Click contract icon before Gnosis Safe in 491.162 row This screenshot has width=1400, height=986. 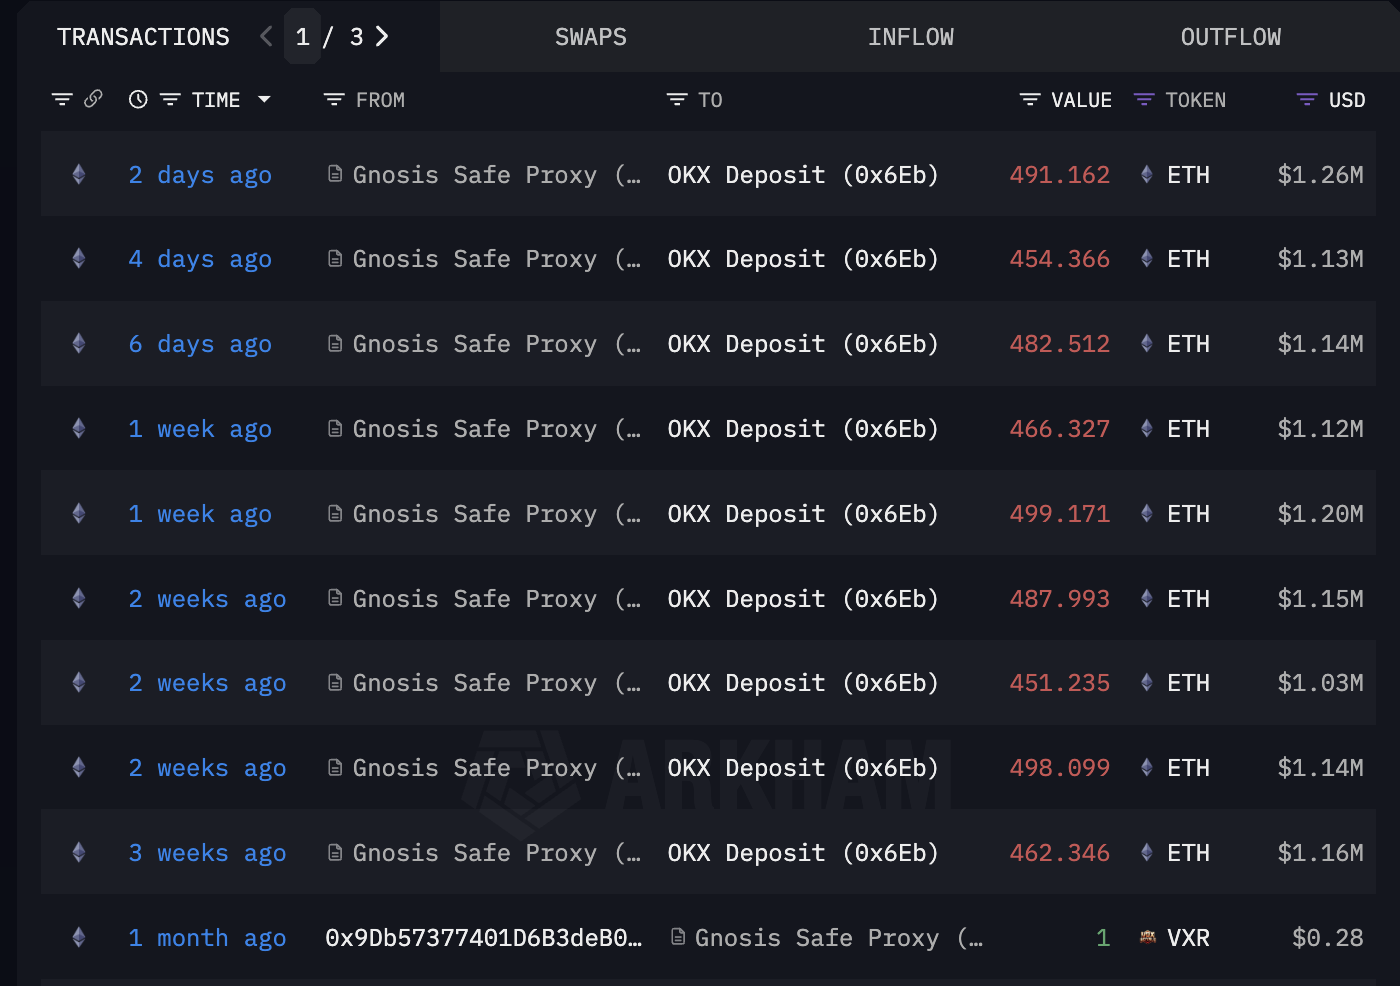coord(336,174)
